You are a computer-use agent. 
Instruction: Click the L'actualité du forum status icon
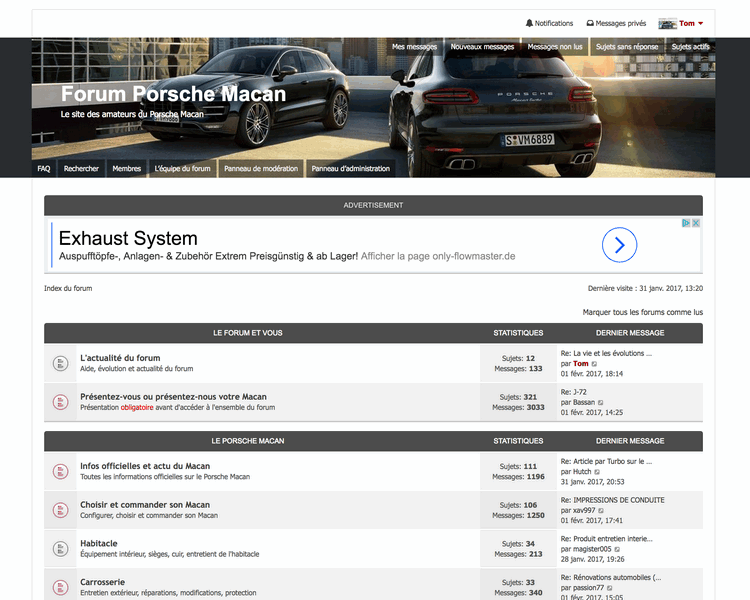60,363
